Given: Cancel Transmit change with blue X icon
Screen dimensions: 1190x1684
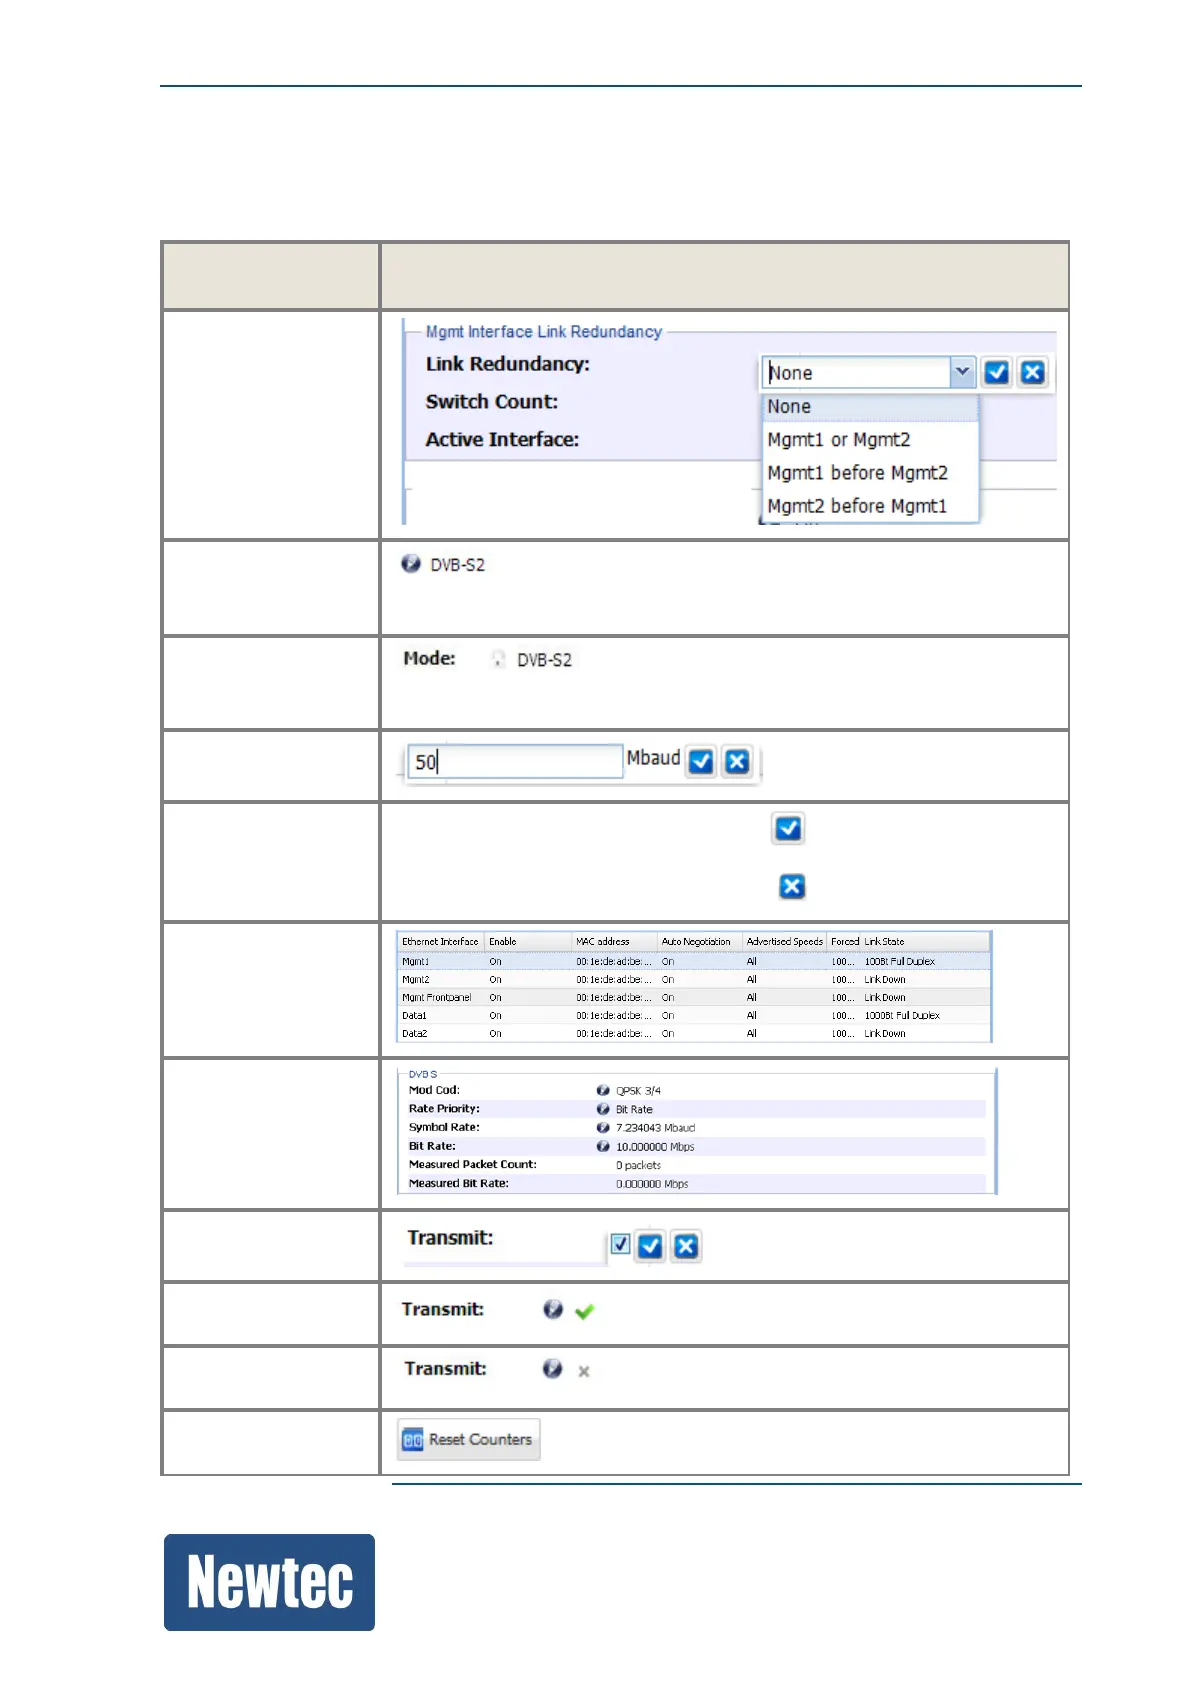Looking at the screenshot, I should tap(685, 1246).
